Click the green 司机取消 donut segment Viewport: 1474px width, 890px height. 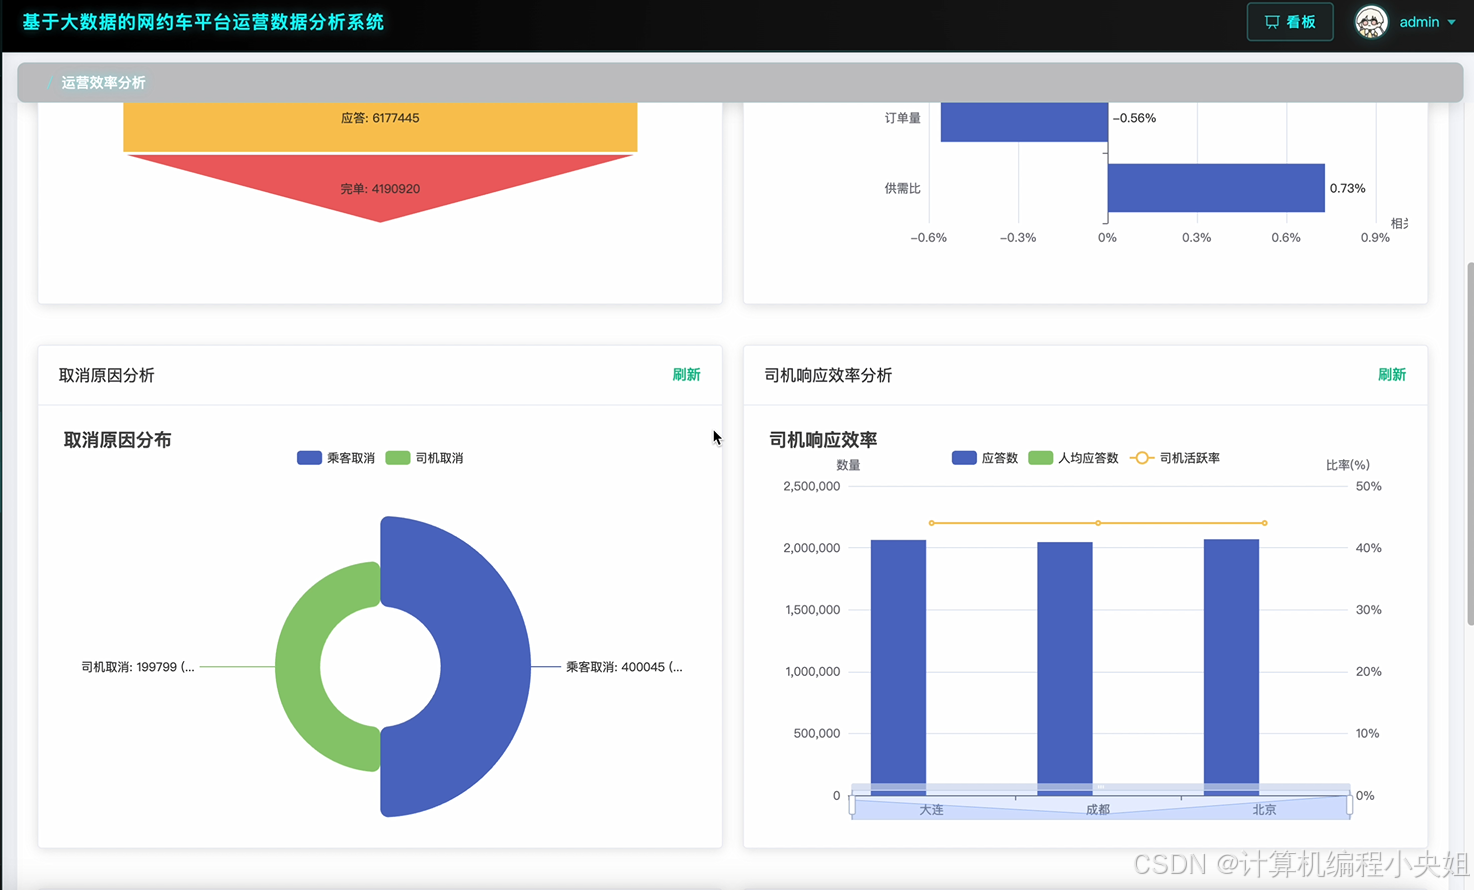298,667
